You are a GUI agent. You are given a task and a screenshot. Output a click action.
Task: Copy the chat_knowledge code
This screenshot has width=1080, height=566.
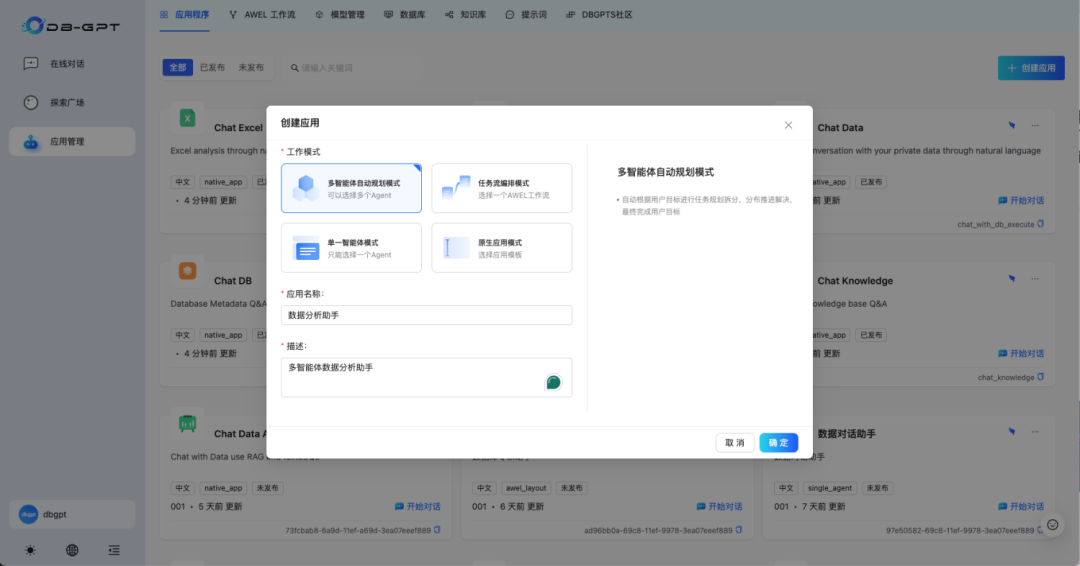coord(1041,377)
